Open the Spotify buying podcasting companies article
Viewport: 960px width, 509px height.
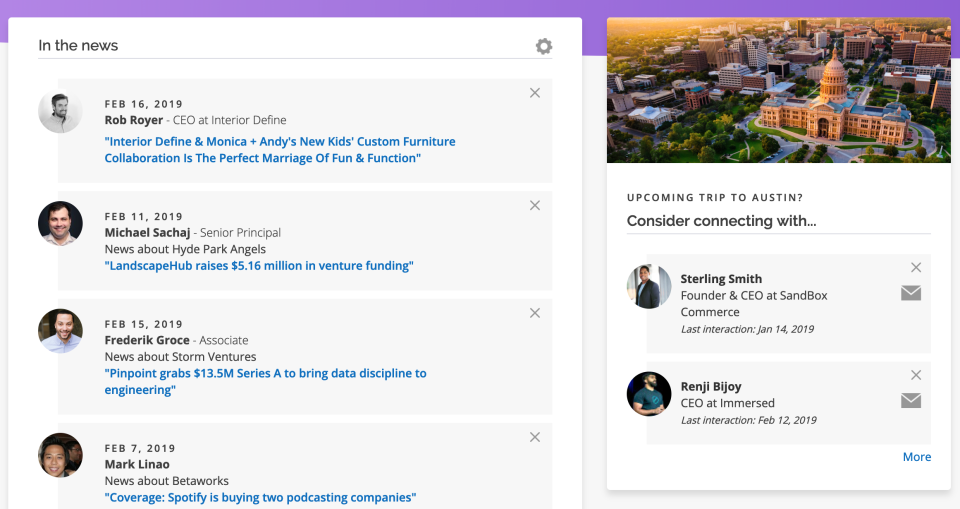[260, 497]
